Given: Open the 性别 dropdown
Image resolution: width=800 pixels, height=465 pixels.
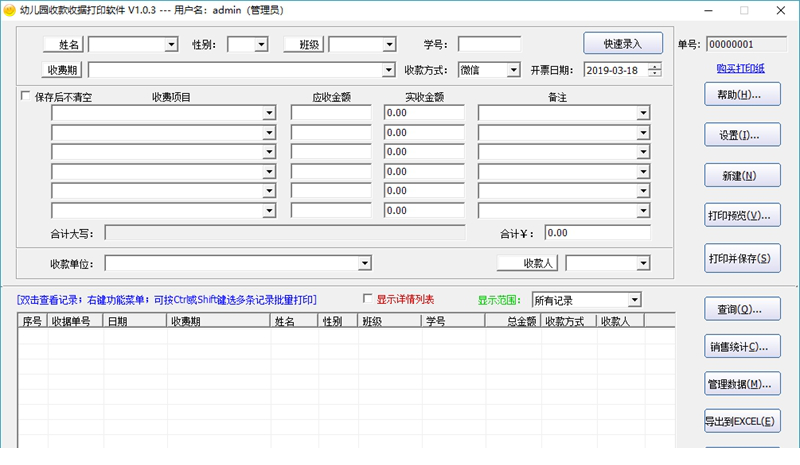Looking at the screenshot, I should (261, 44).
